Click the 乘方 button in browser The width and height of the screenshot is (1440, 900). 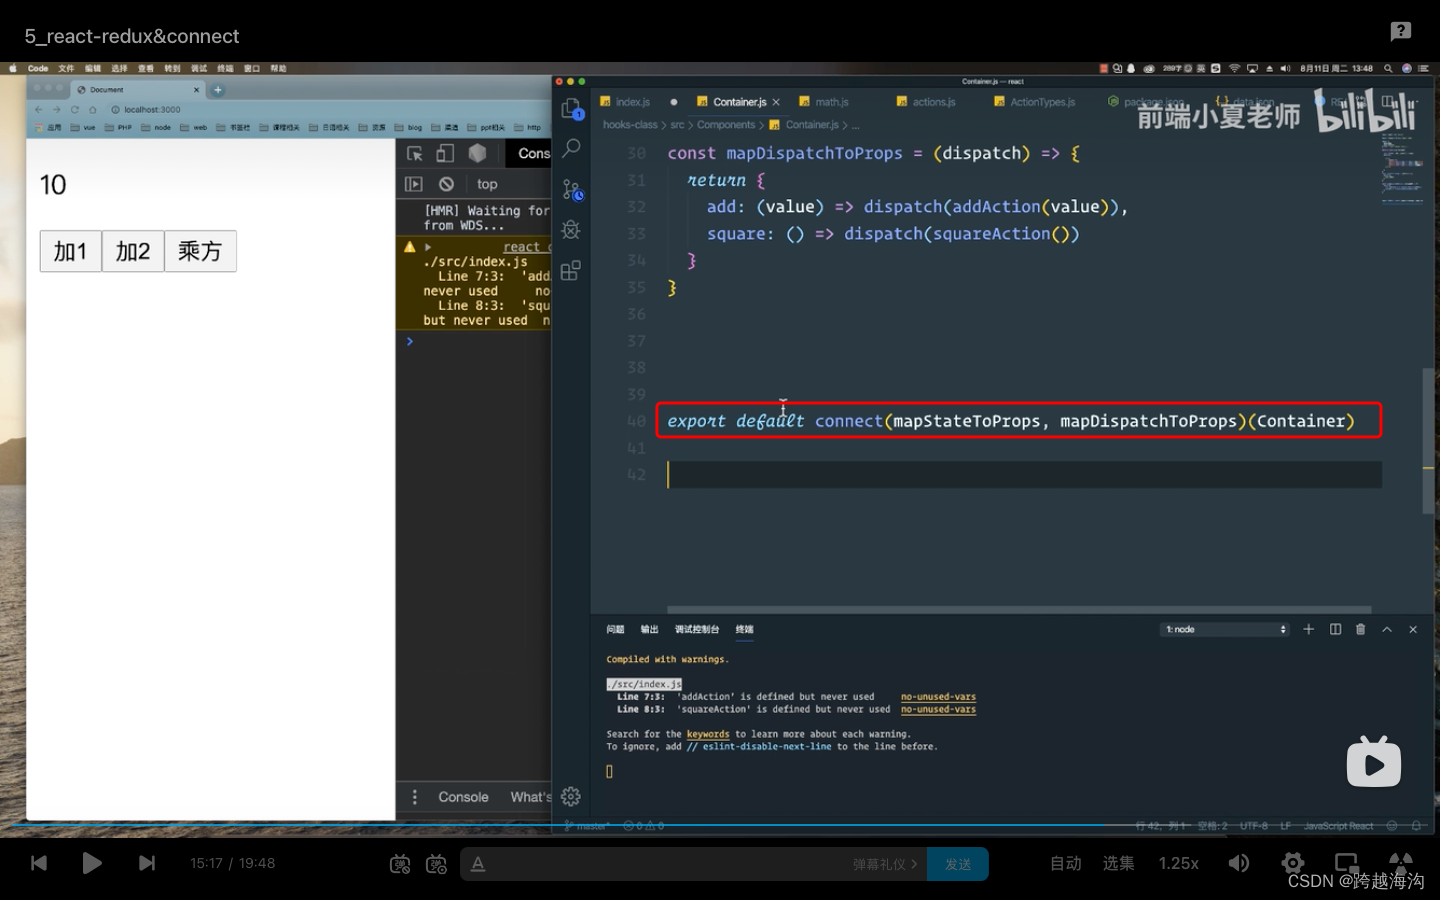pos(200,251)
